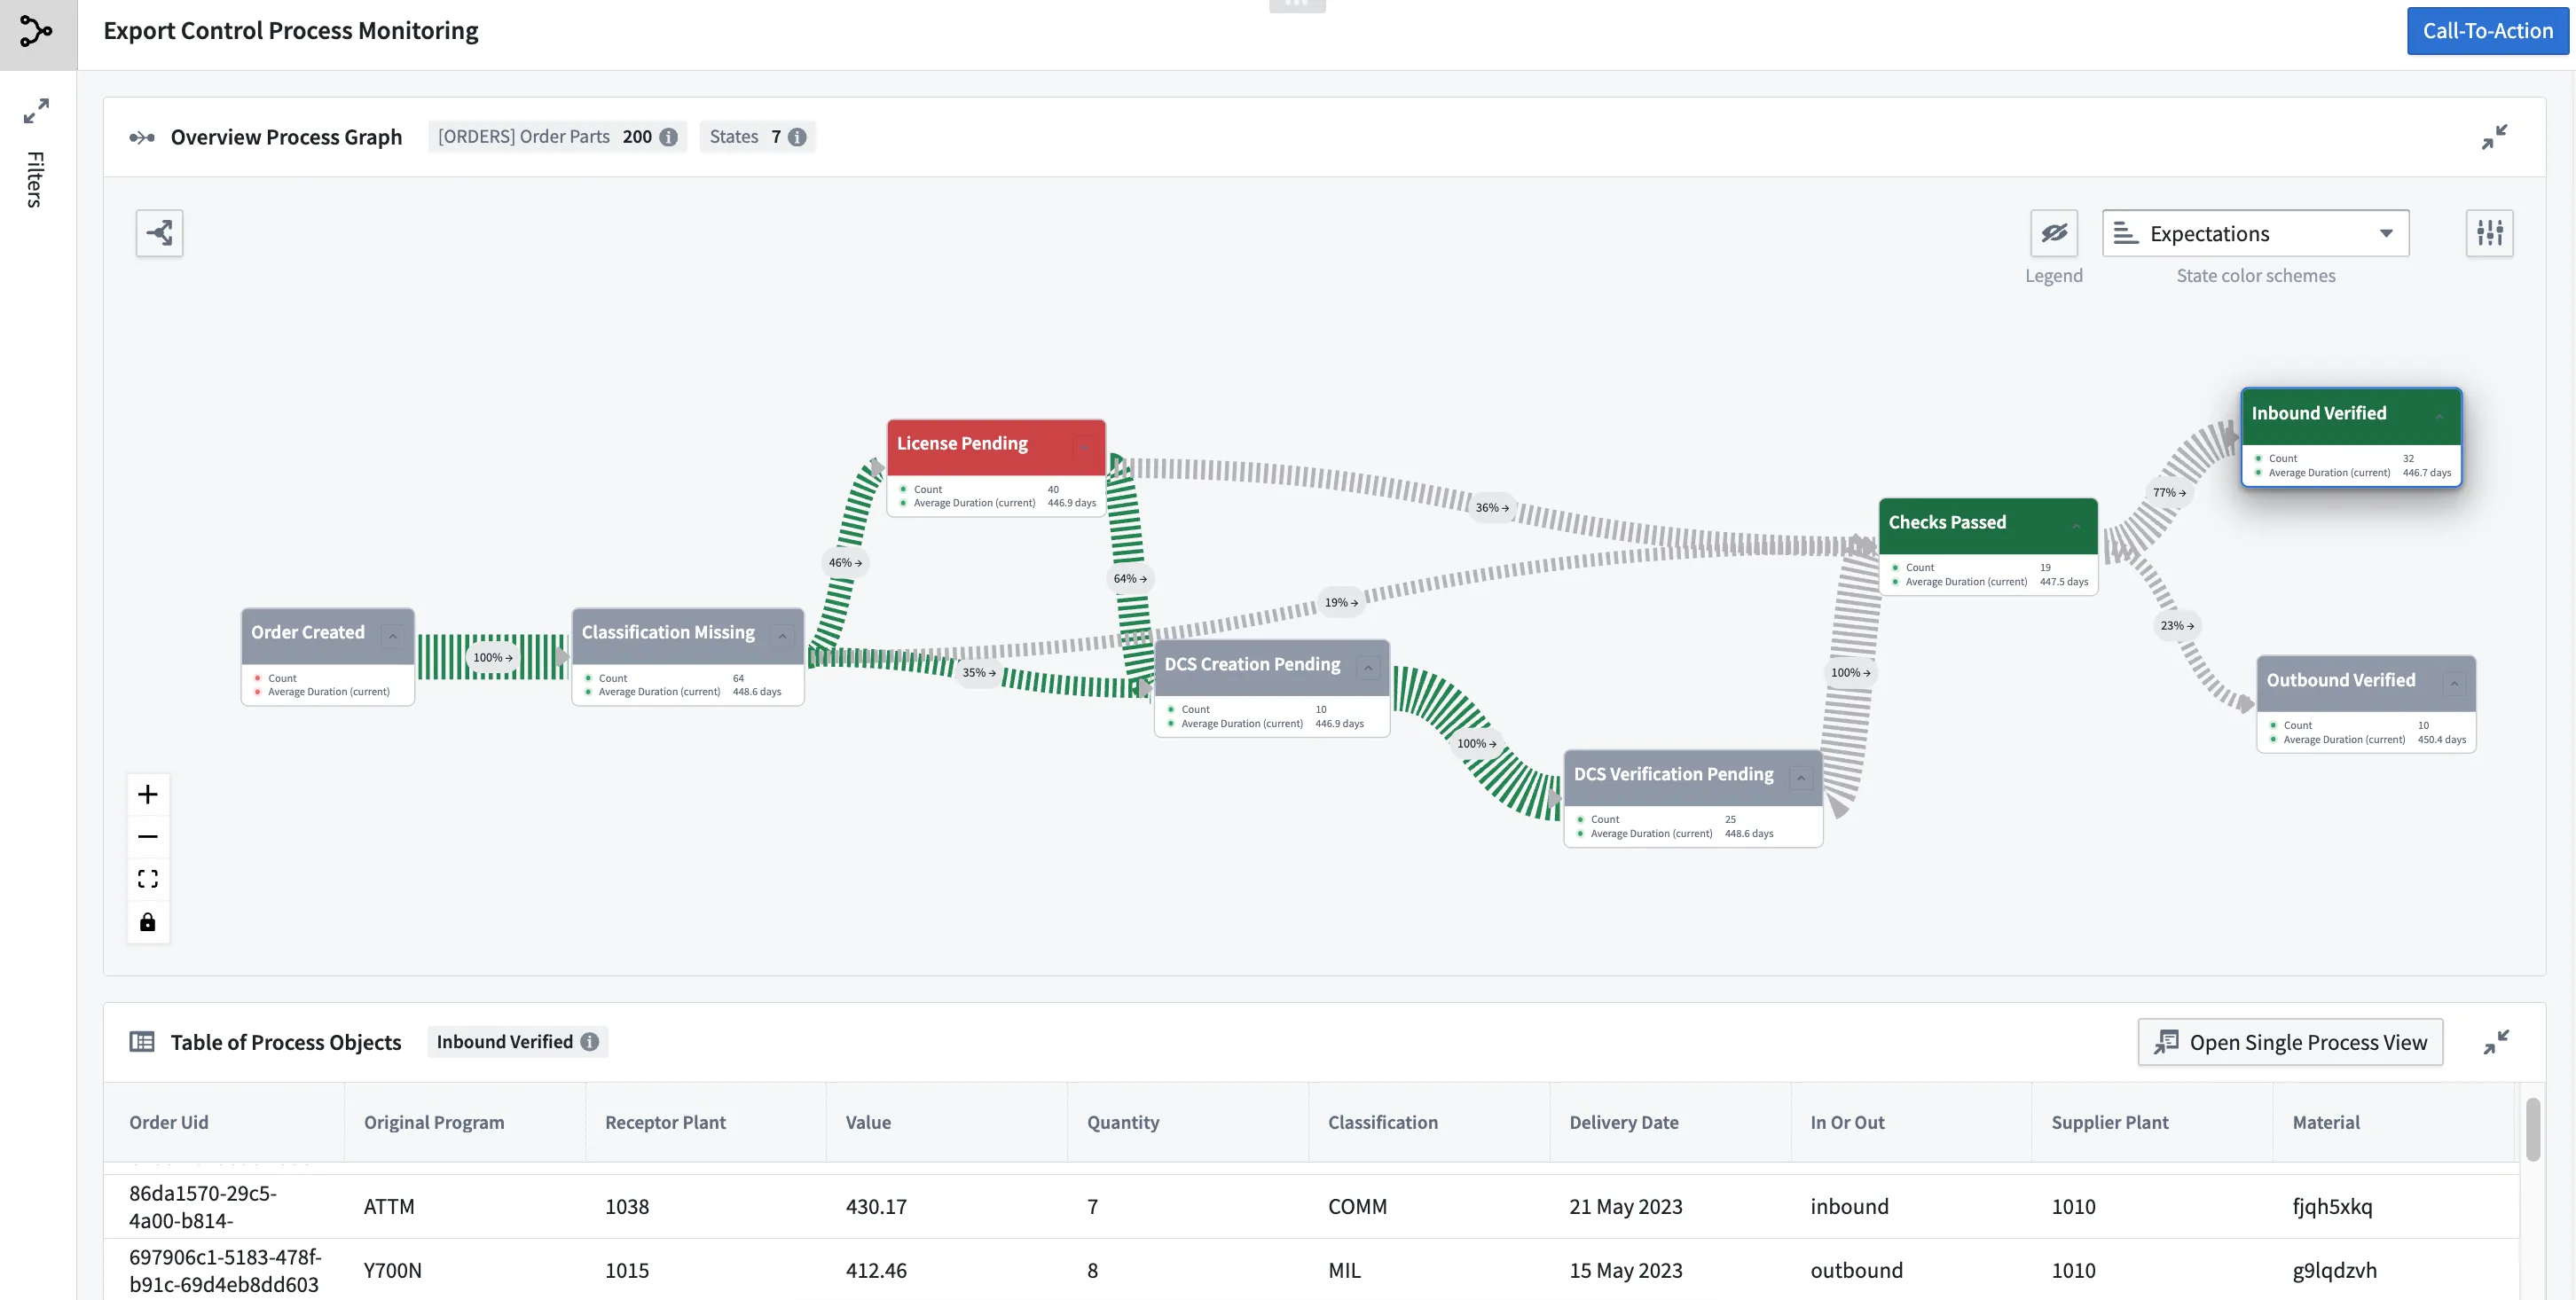The width and height of the screenshot is (2576, 1300).
Task: Open the Expectations color scheme dropdown
Action: 2255,233
